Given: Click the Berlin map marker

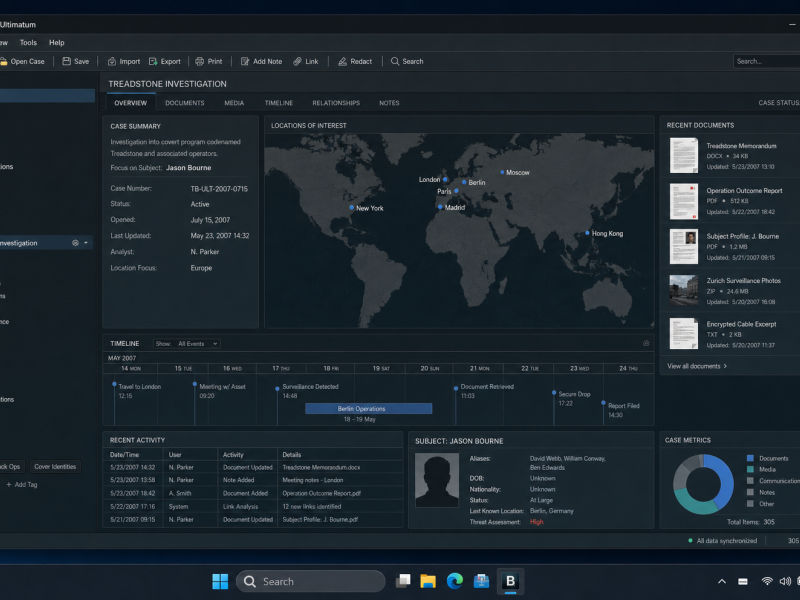Looking at the screenshot, I should [464, 182].
